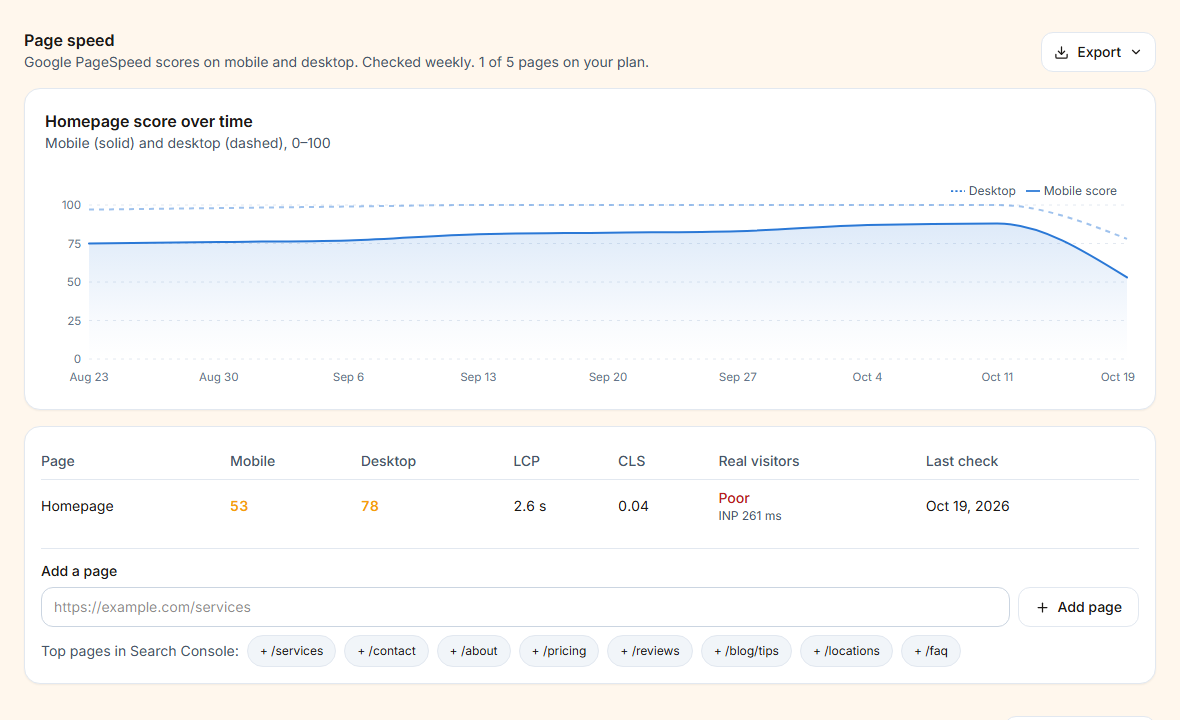Click the Export download icon

(x=1061, y=52)
